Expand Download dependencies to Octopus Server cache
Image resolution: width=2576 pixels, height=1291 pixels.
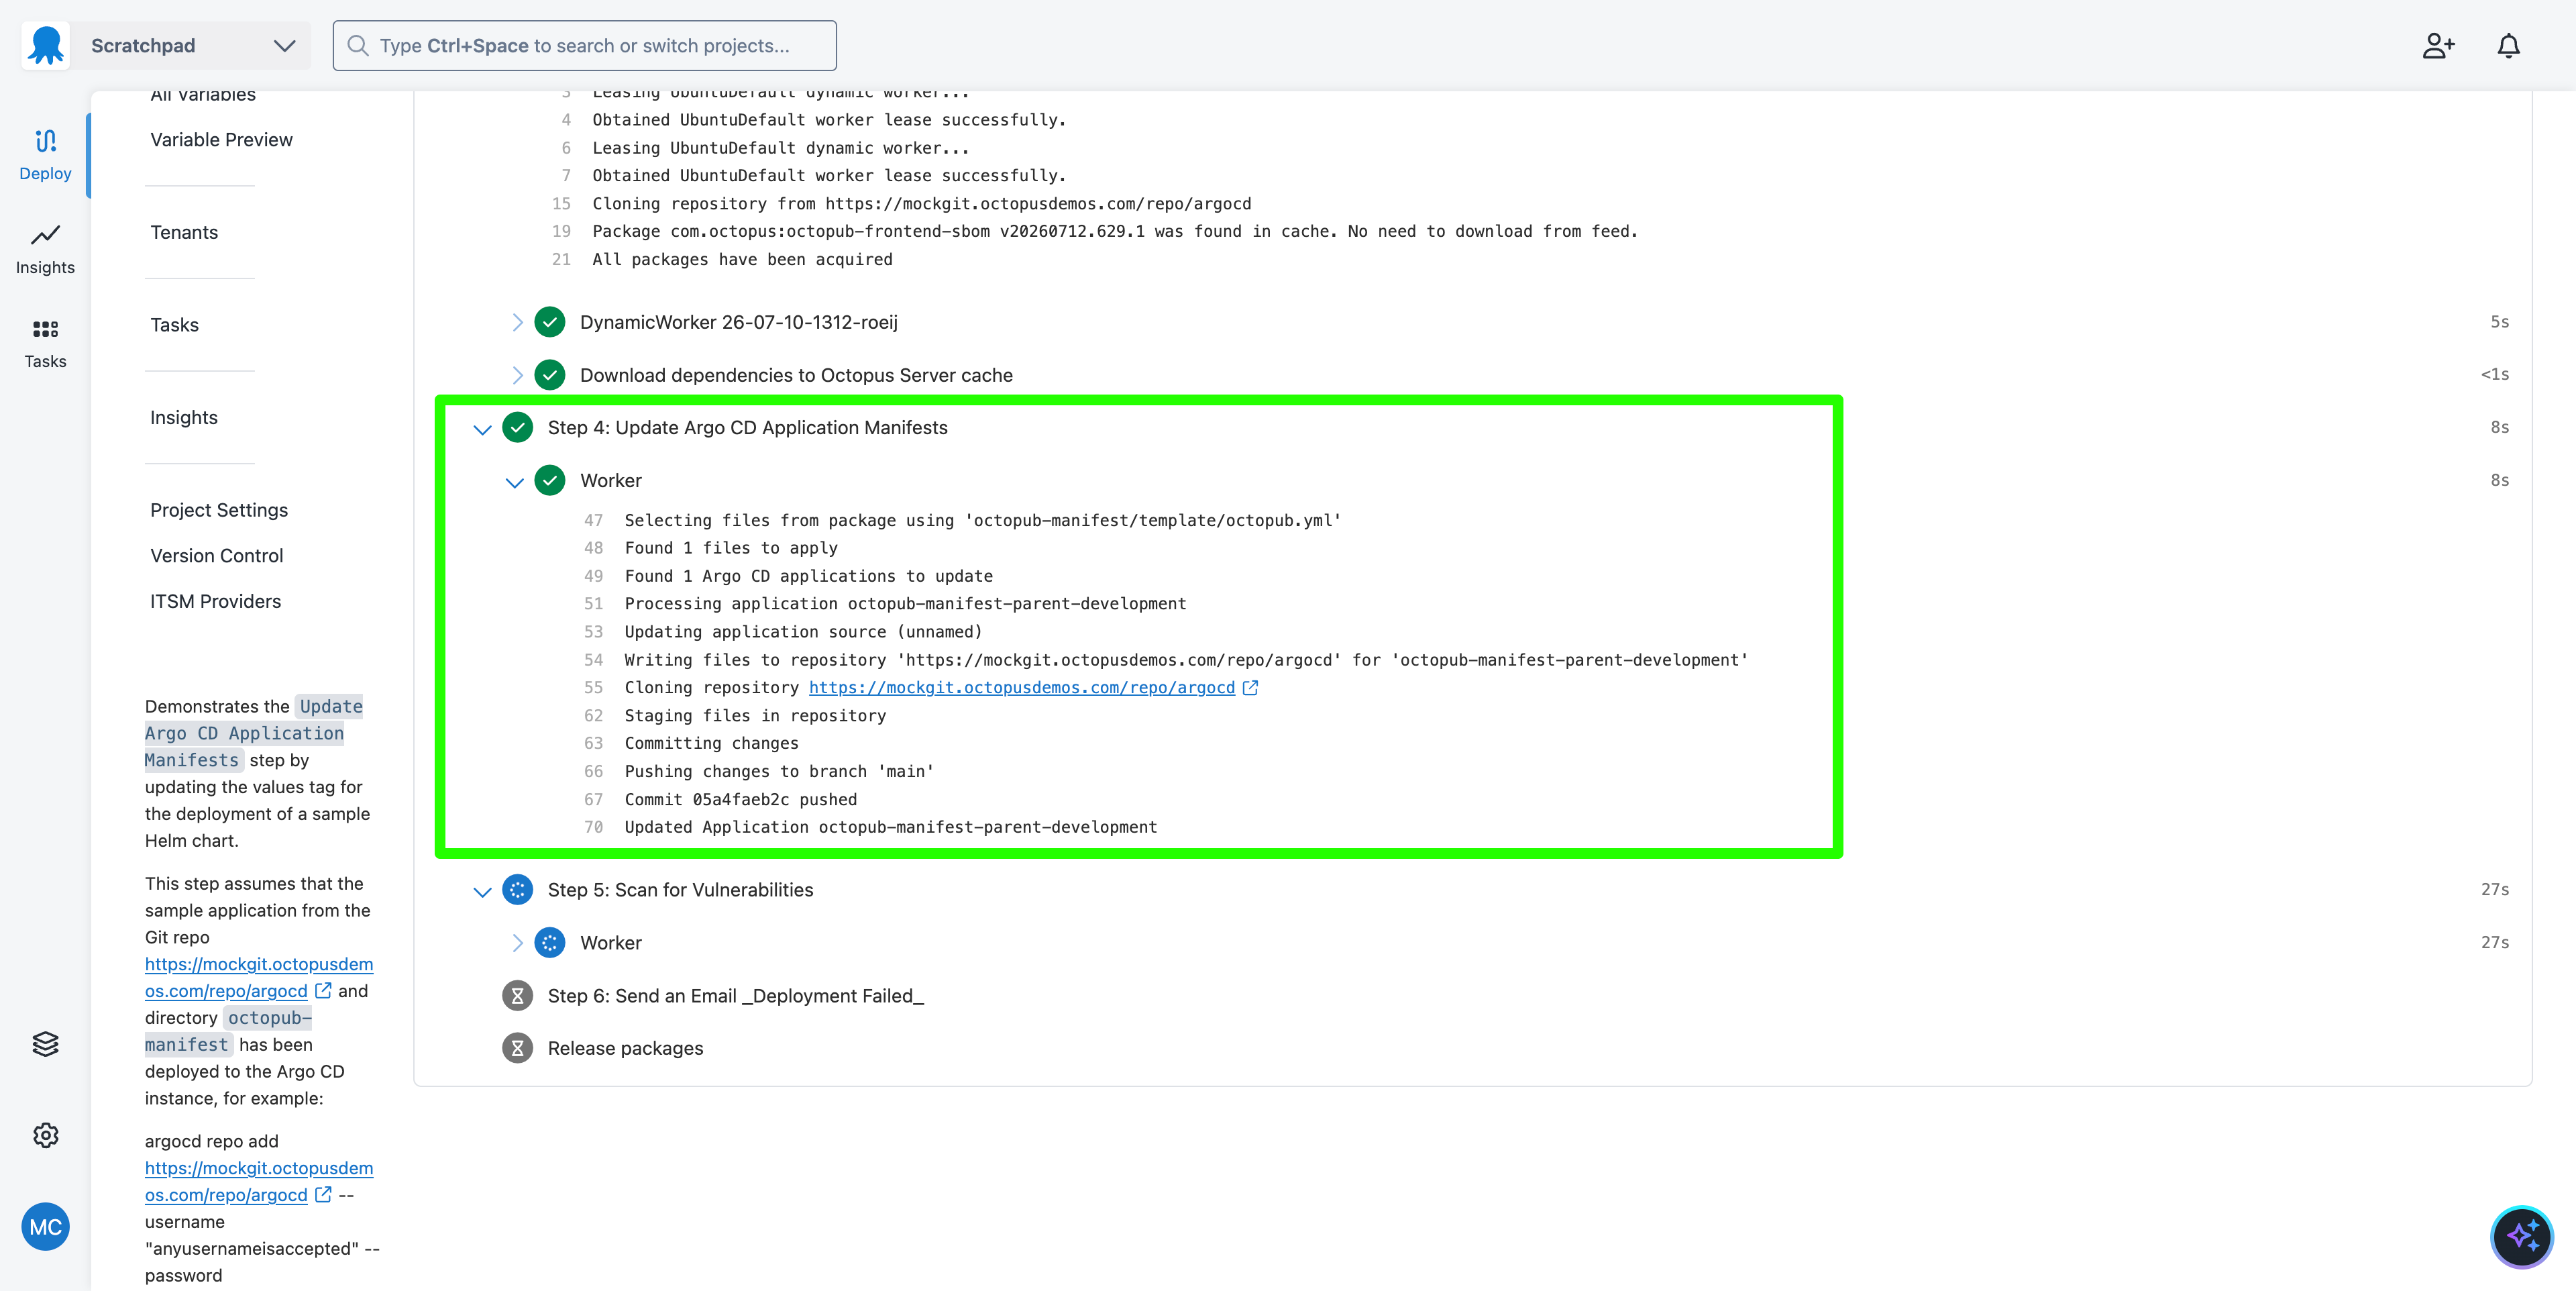(x=517, y=375)
